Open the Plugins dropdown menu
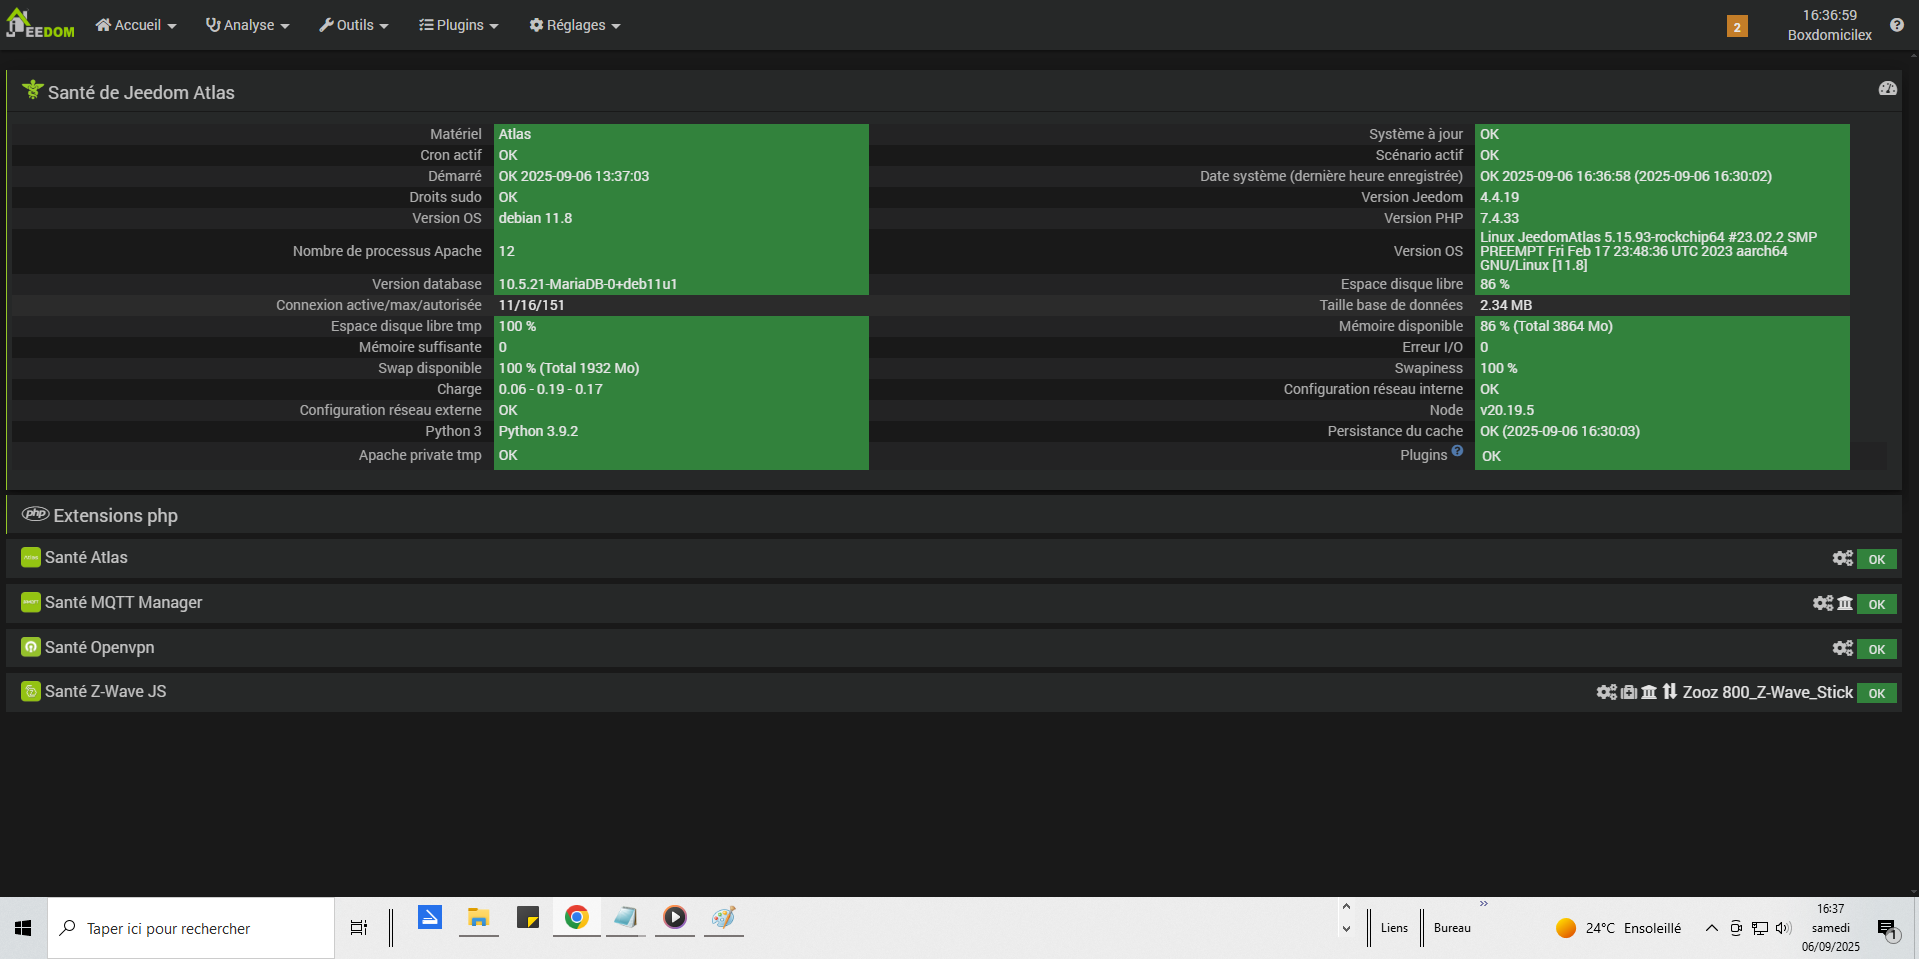Screen dimensions: 1919x959 (x=459, y=25)
